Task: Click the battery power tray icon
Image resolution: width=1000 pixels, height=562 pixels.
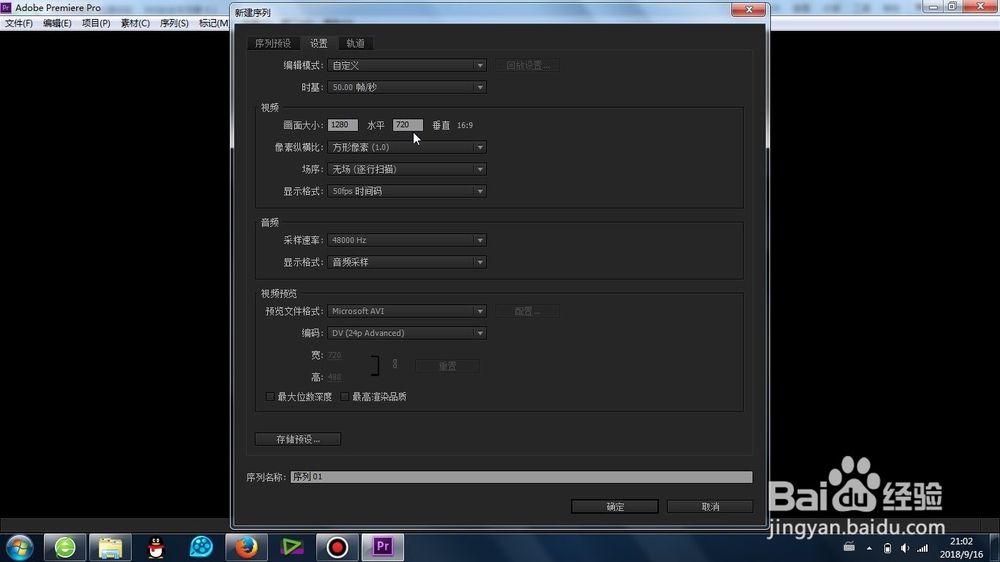Action: (887, 548)
